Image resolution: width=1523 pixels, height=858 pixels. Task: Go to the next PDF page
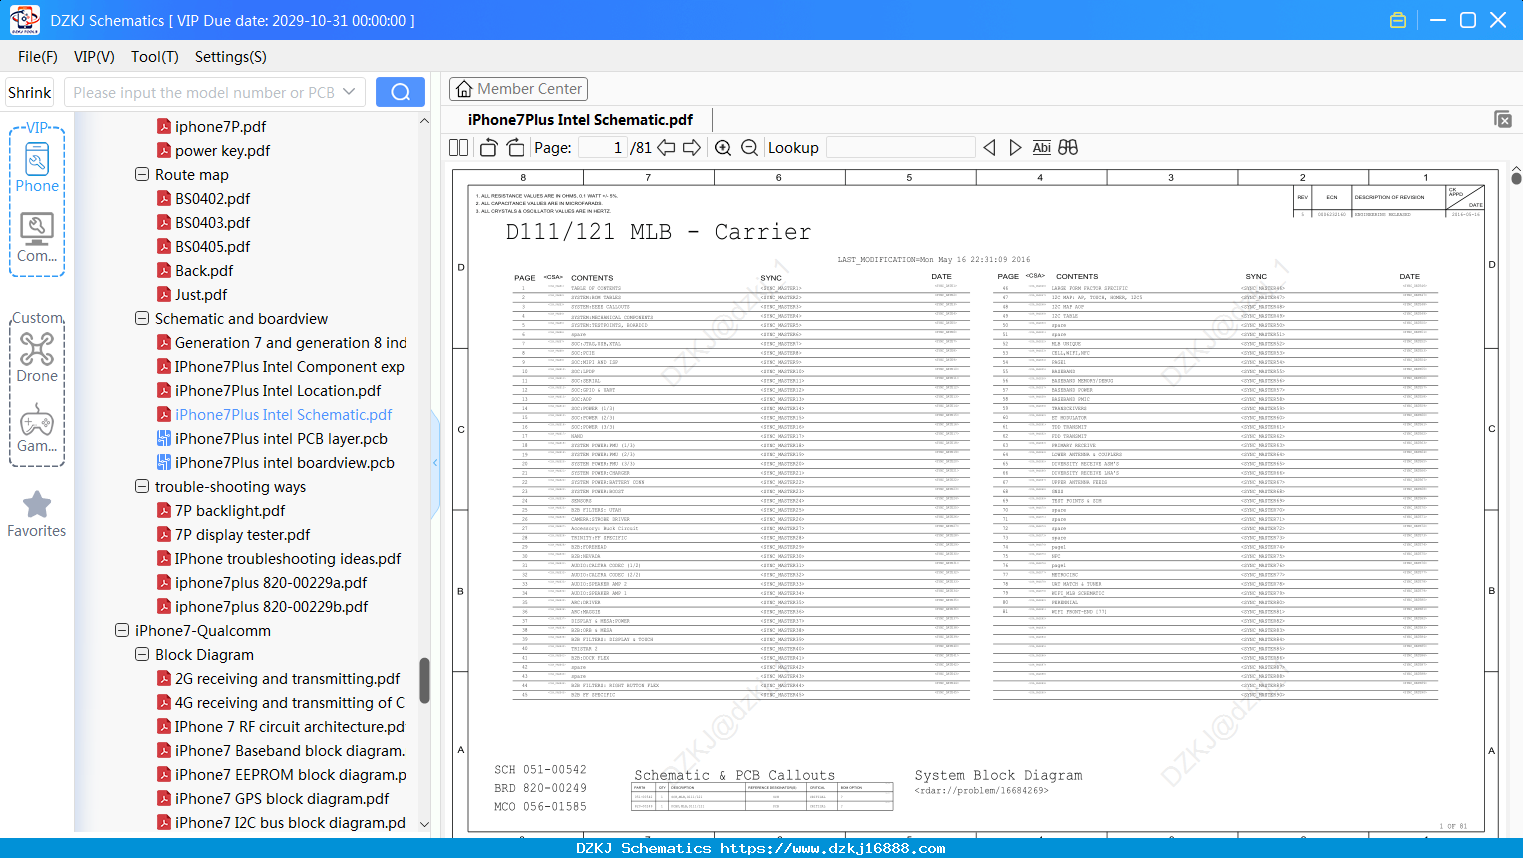(x=692, y=148)
